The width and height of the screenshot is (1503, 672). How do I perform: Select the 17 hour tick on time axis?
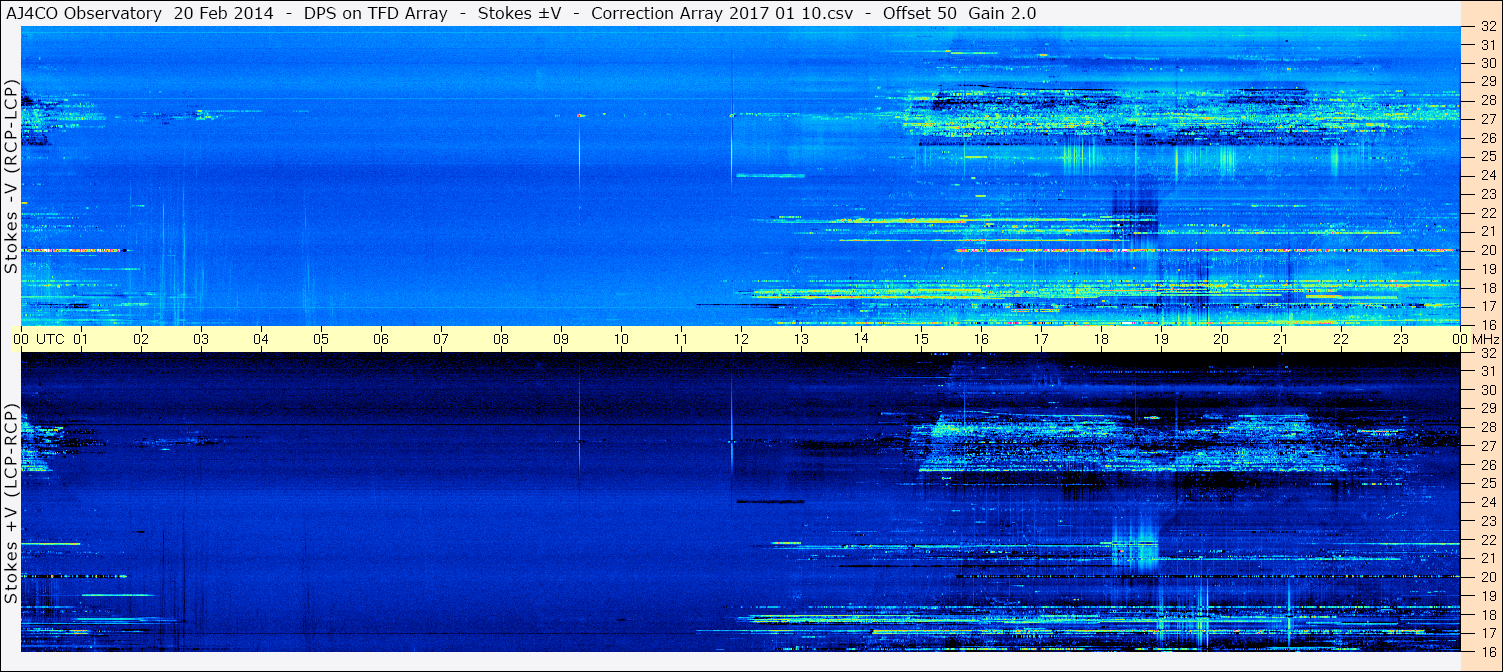[x=1041, y=339]
